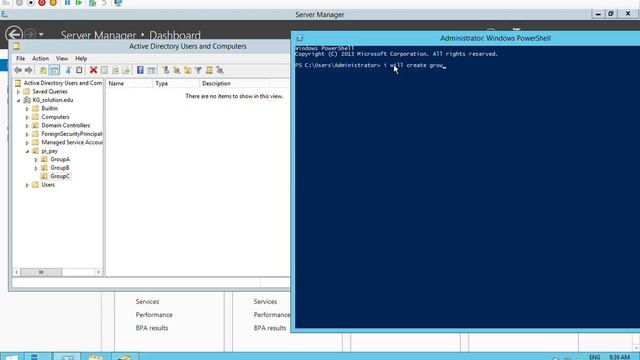Viewport: 640px width, 360px height.
Task: Collapse the pi_pay organizational unit
Action: 27,151
